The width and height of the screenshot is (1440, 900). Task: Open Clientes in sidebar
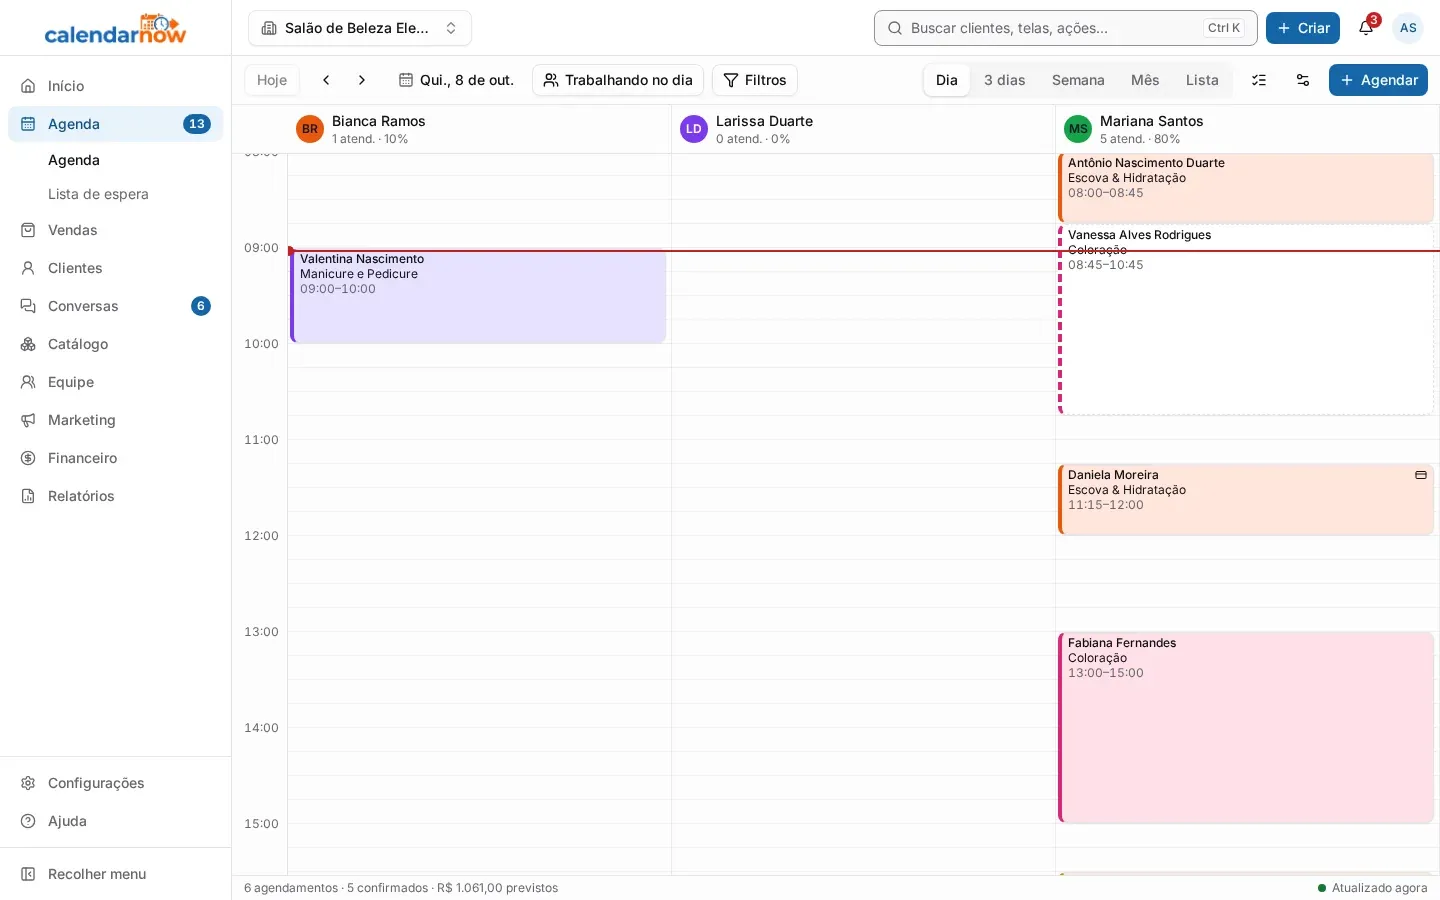pos(115,268)
